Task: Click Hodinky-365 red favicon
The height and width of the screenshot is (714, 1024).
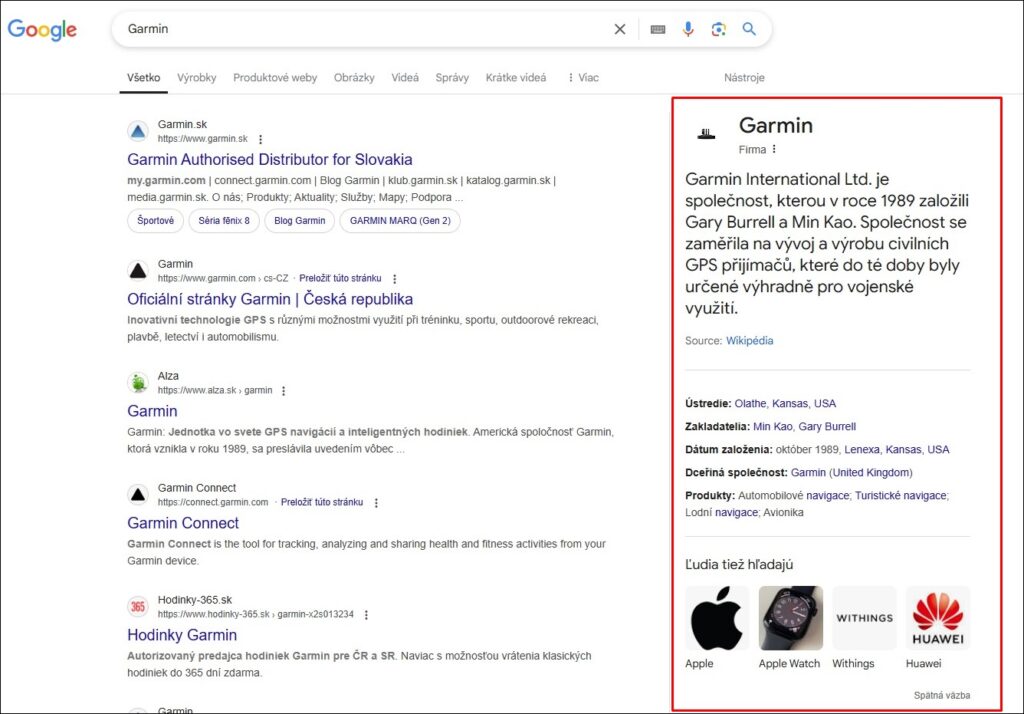Action: pos(138,607)
